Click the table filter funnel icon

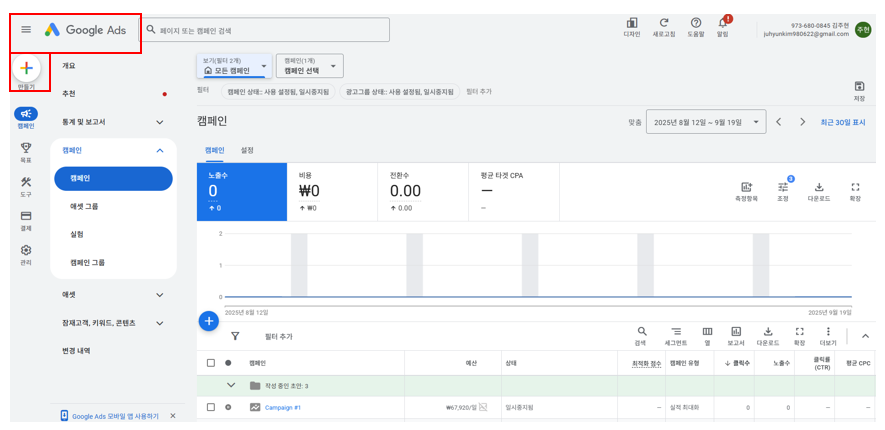pyautogui.click(x=235, y=336)
